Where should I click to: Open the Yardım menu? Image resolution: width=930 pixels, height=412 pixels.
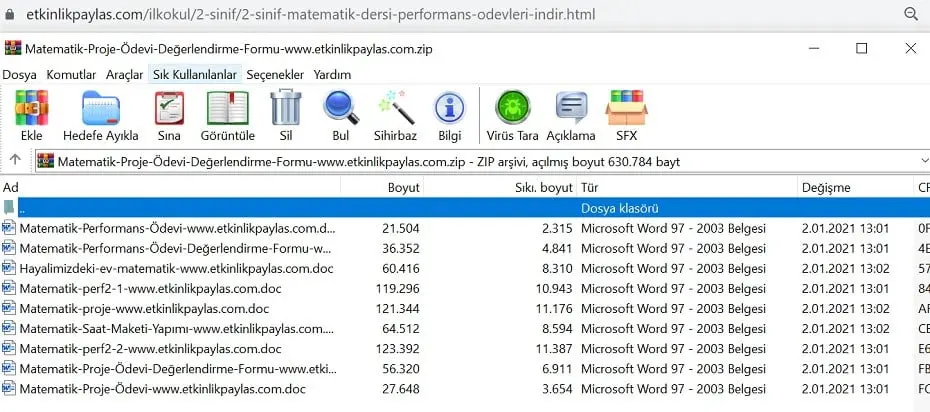point(332,75)
